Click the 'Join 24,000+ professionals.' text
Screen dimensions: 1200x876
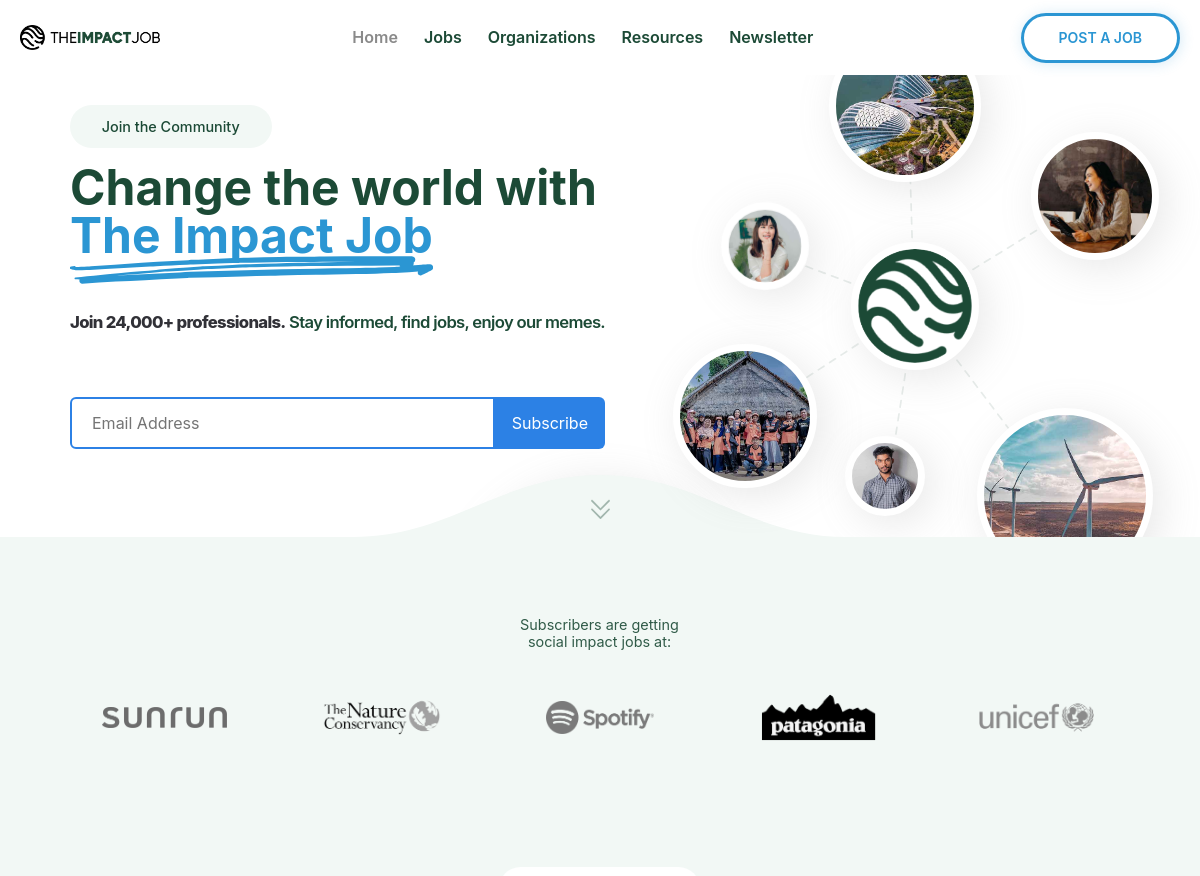(178, 322)
